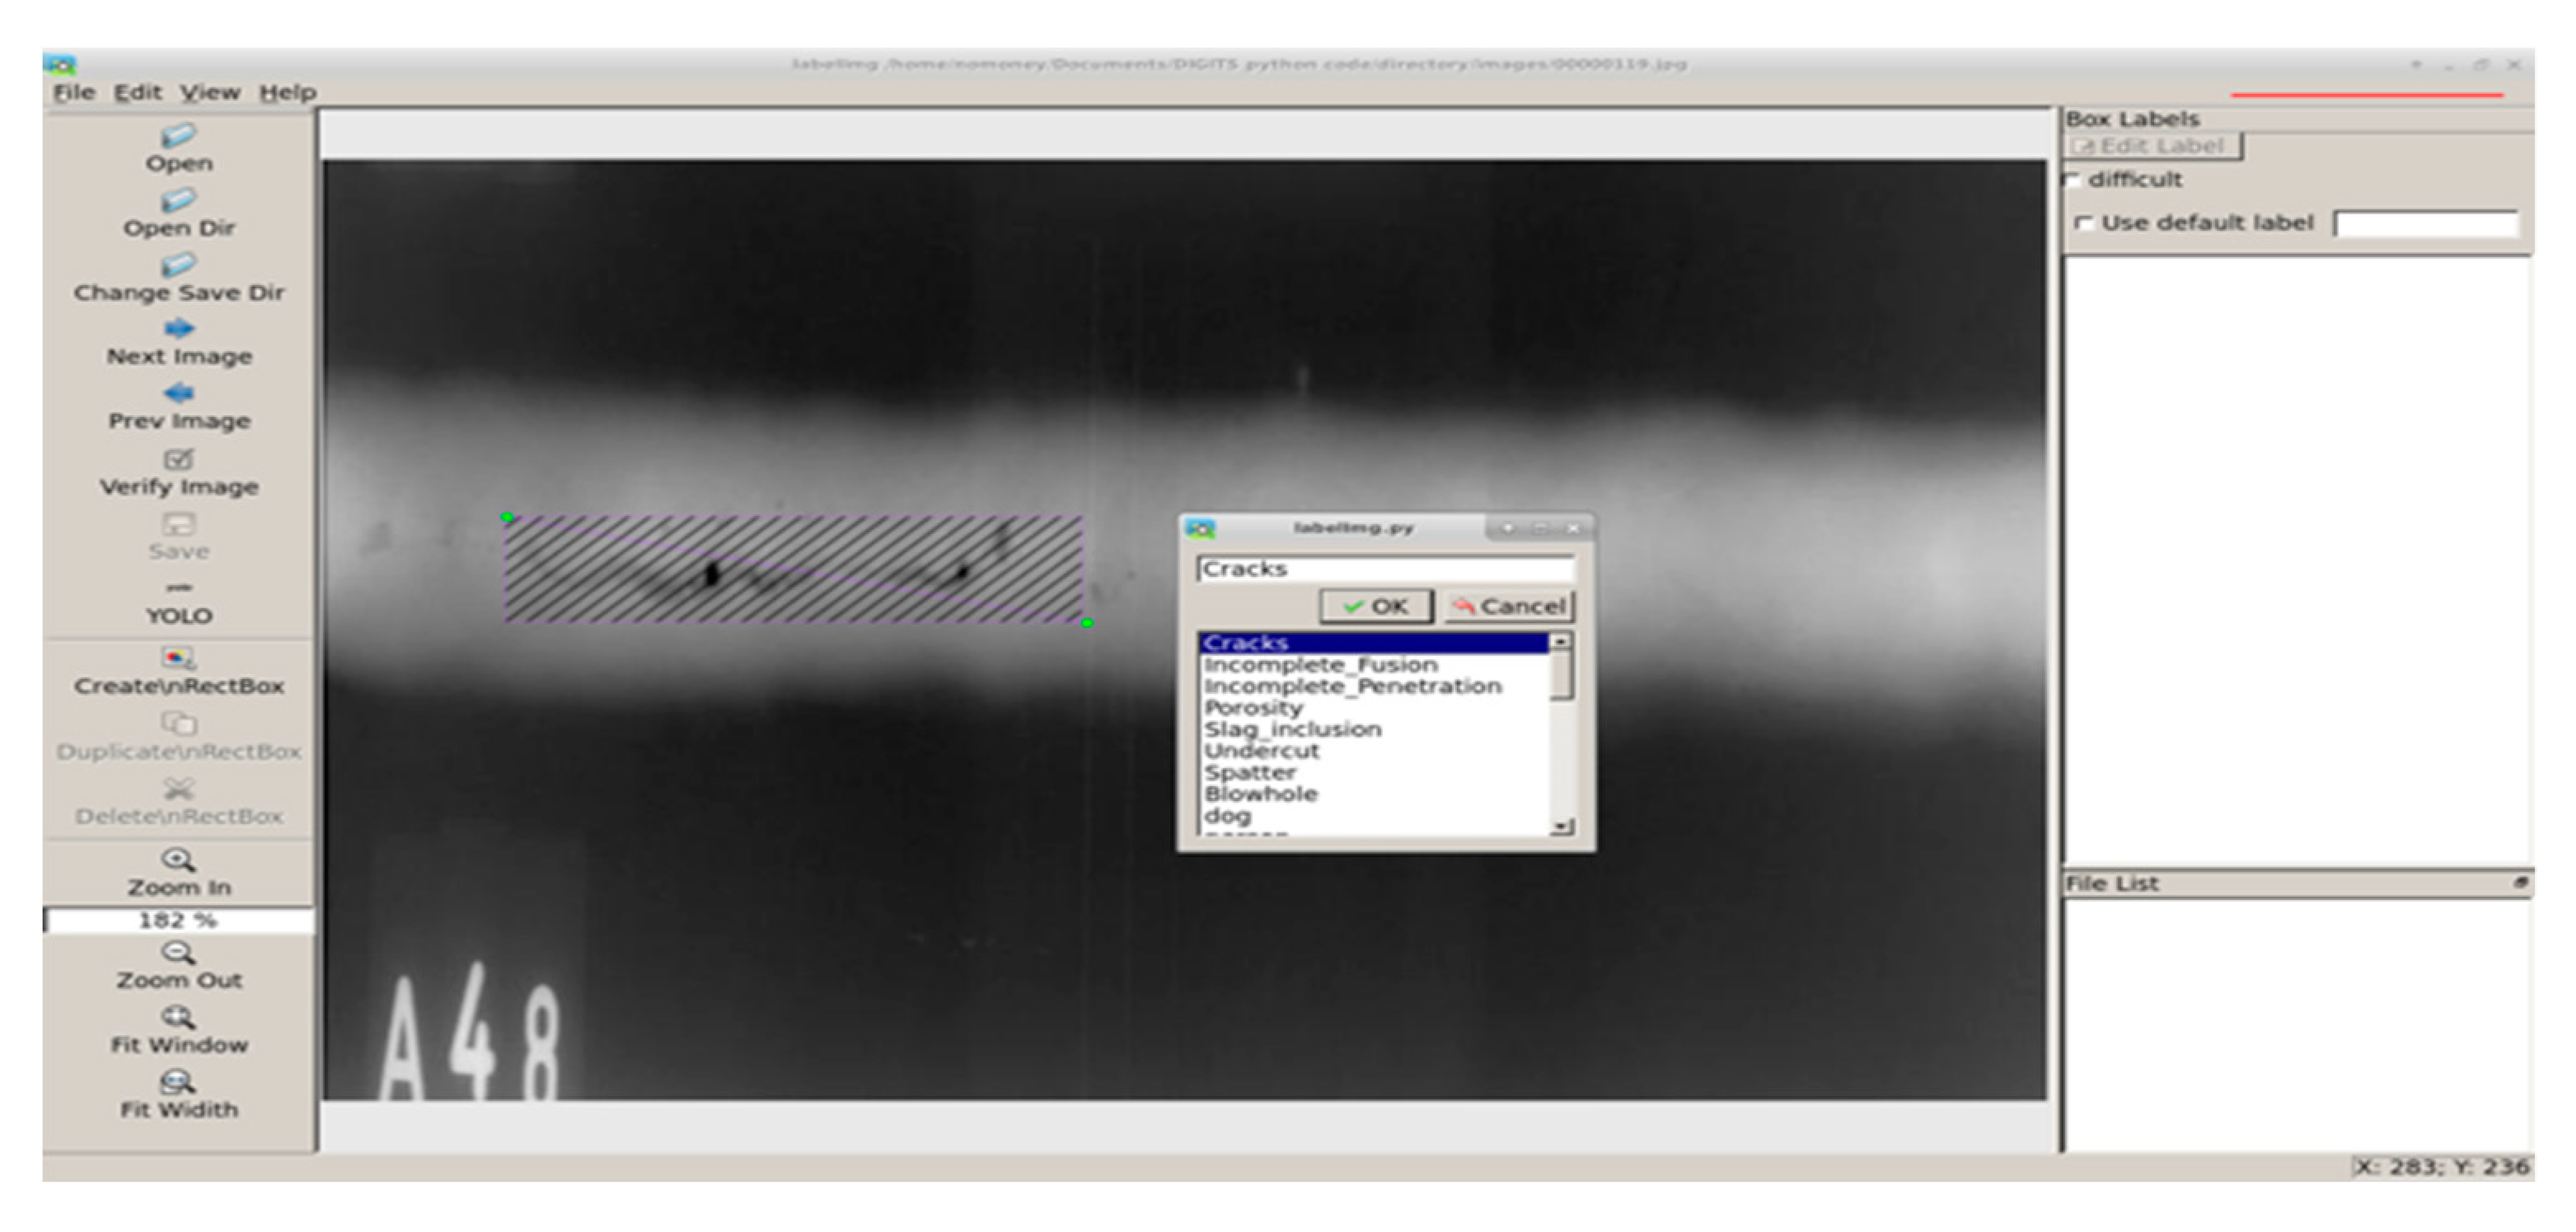Click the Change Save Dir icon
The image size is (2576, 1232).
click(178, 268)
